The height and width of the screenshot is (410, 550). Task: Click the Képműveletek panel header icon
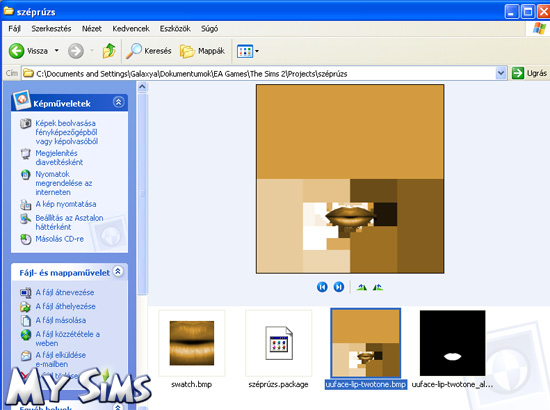click(21, 100)
